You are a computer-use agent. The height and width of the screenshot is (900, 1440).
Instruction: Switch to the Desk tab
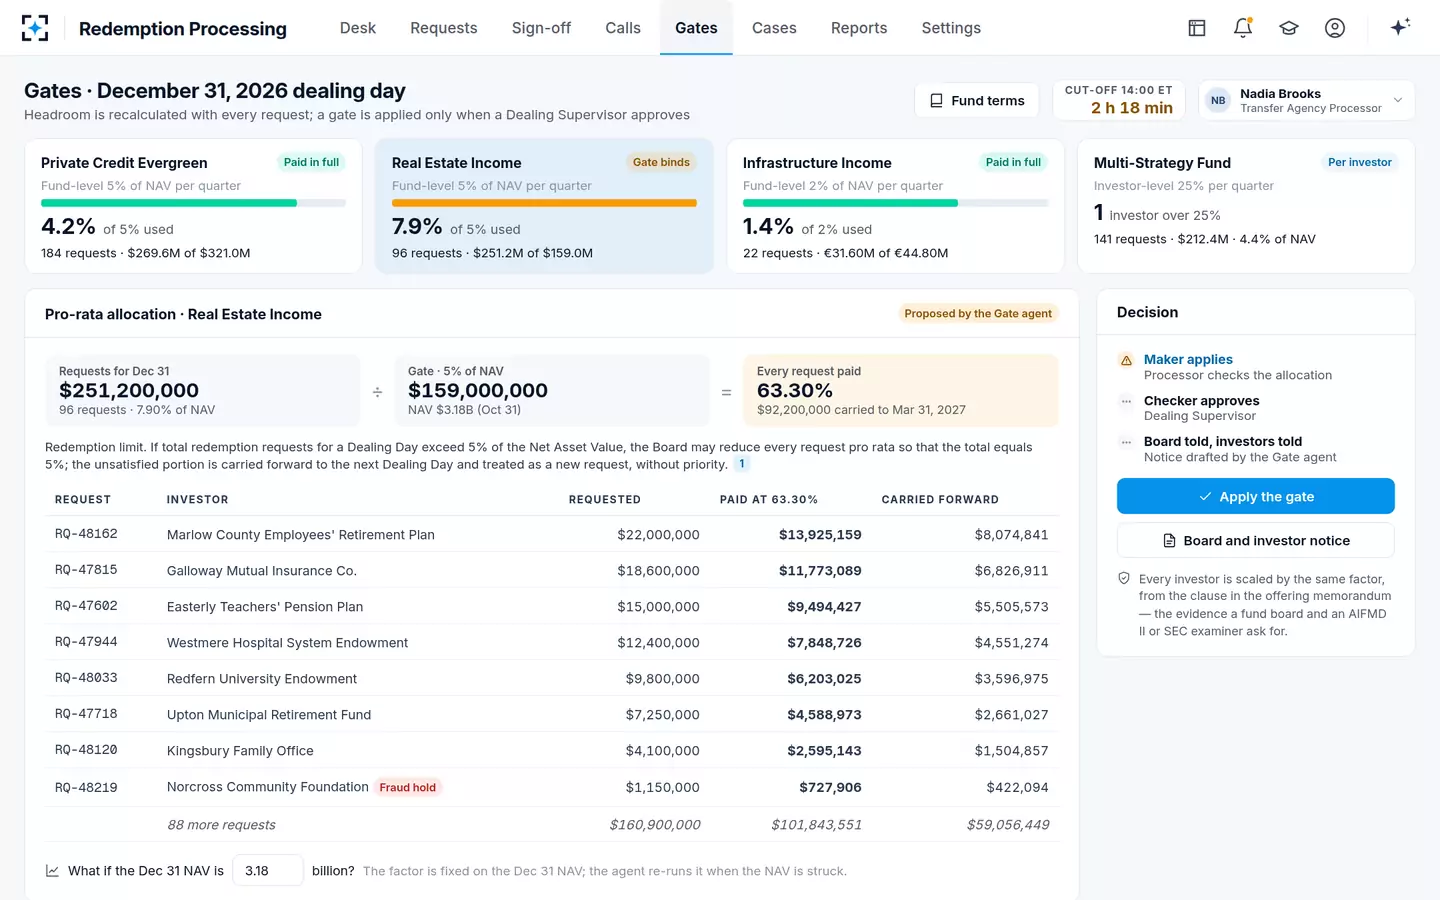tap(357, 28)
